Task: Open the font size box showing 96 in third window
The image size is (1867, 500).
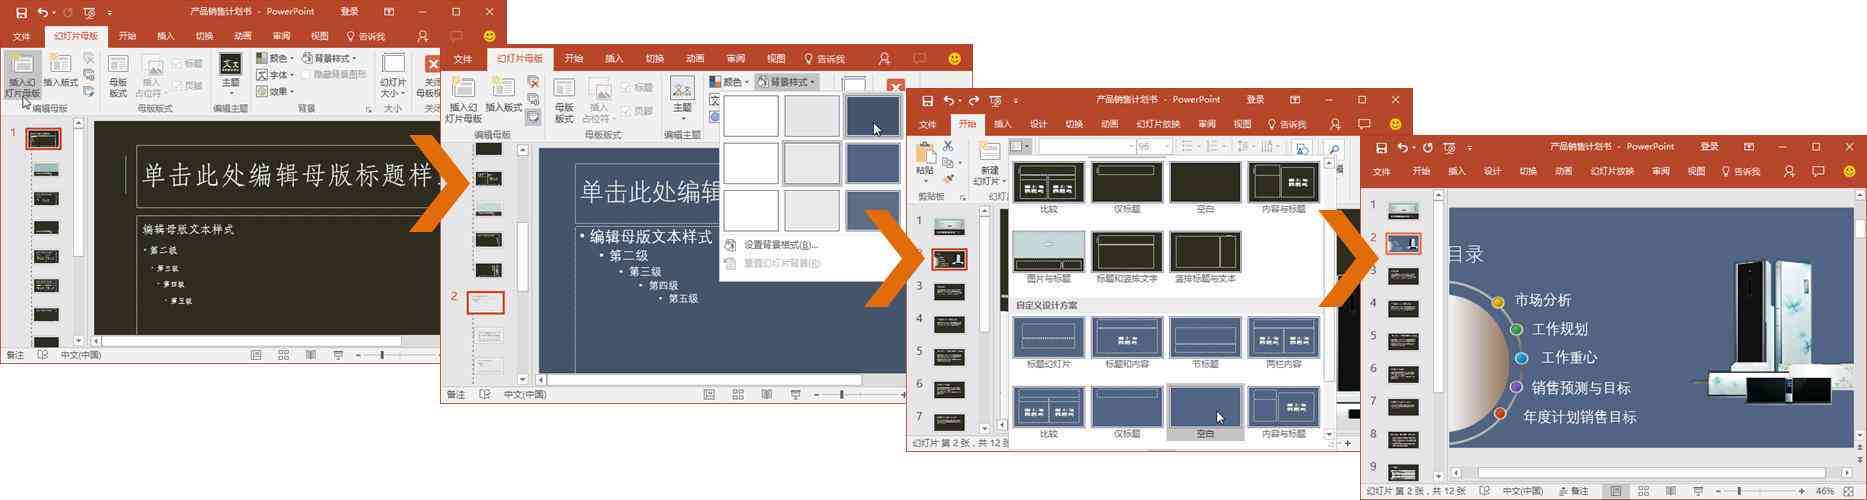Action: (1153, 147)
